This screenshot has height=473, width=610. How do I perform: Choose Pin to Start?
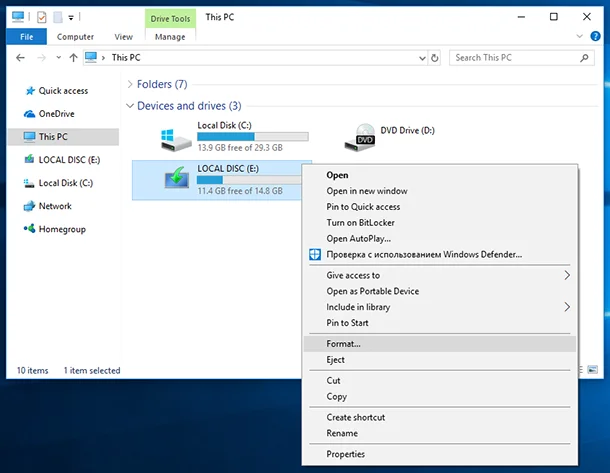click(x=440, y=323)
